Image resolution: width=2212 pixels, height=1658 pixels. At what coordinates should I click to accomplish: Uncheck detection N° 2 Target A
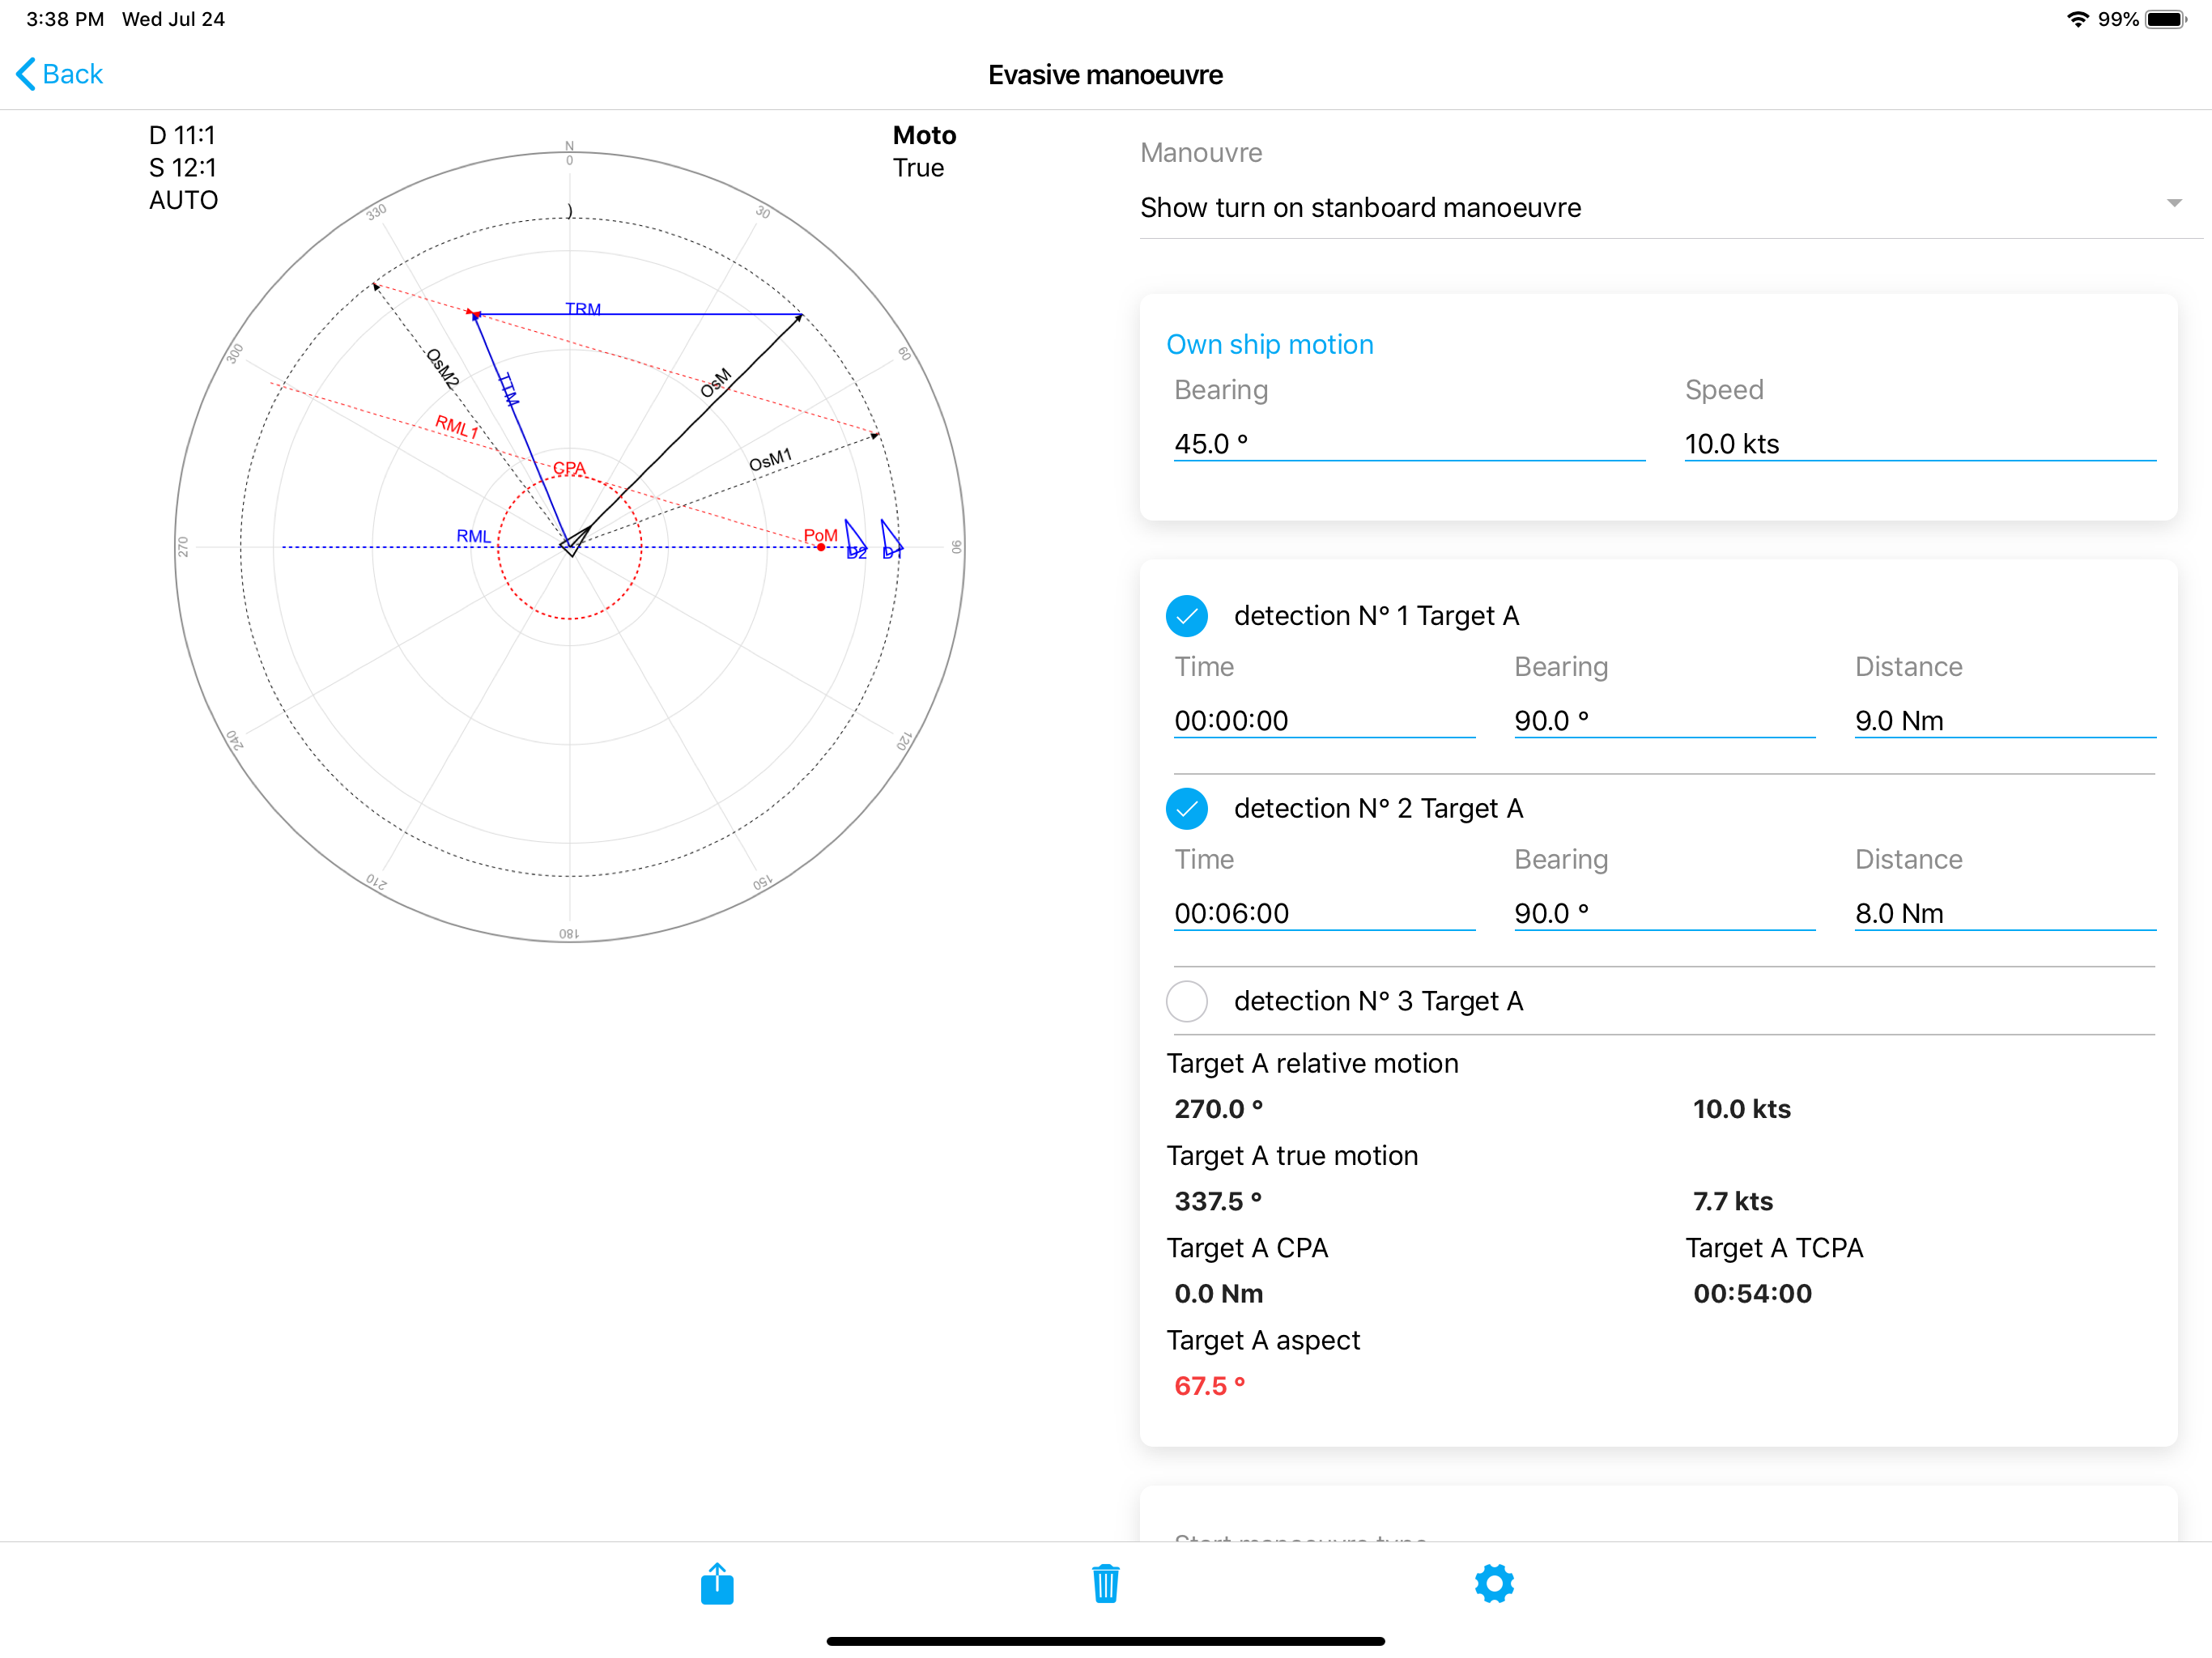[x=1187, y=809]
